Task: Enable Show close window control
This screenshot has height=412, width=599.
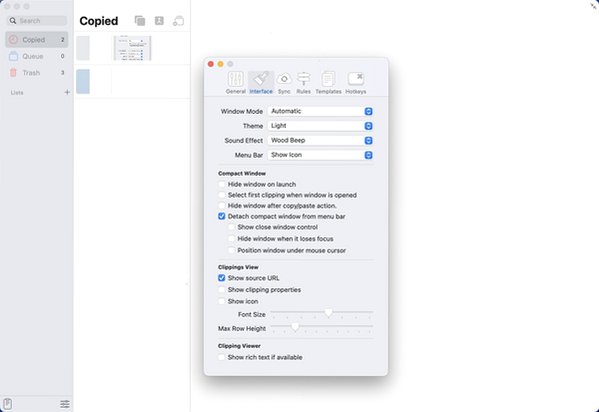Action: coord(232,227)
